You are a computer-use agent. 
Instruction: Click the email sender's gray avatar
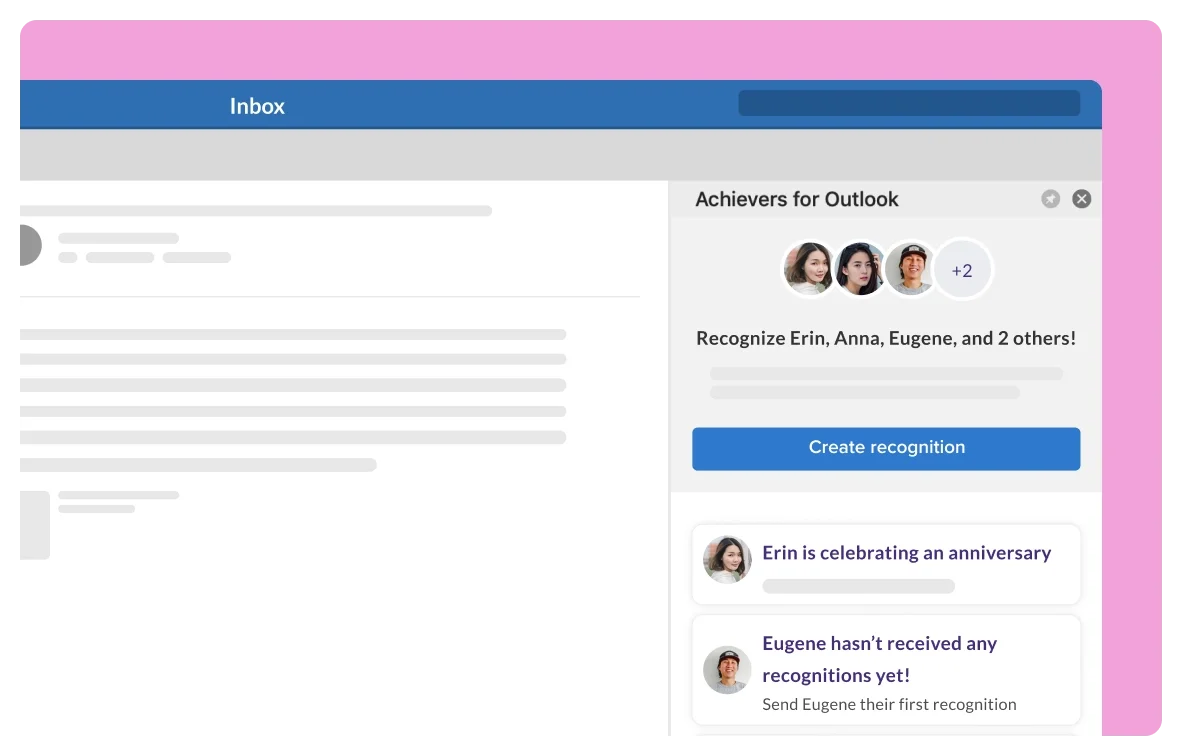(x=27, y=245)
